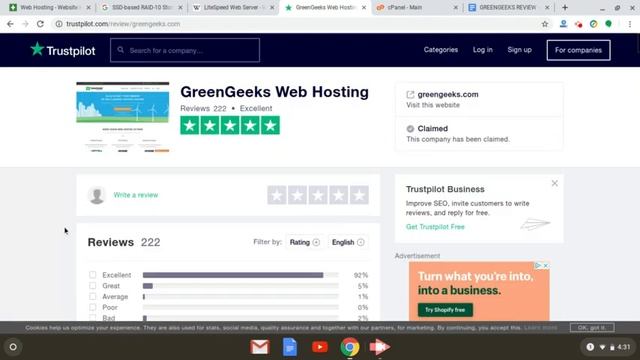640x360 pixels.
Task: Check the Average rating filter
Action: coord(93,296)
